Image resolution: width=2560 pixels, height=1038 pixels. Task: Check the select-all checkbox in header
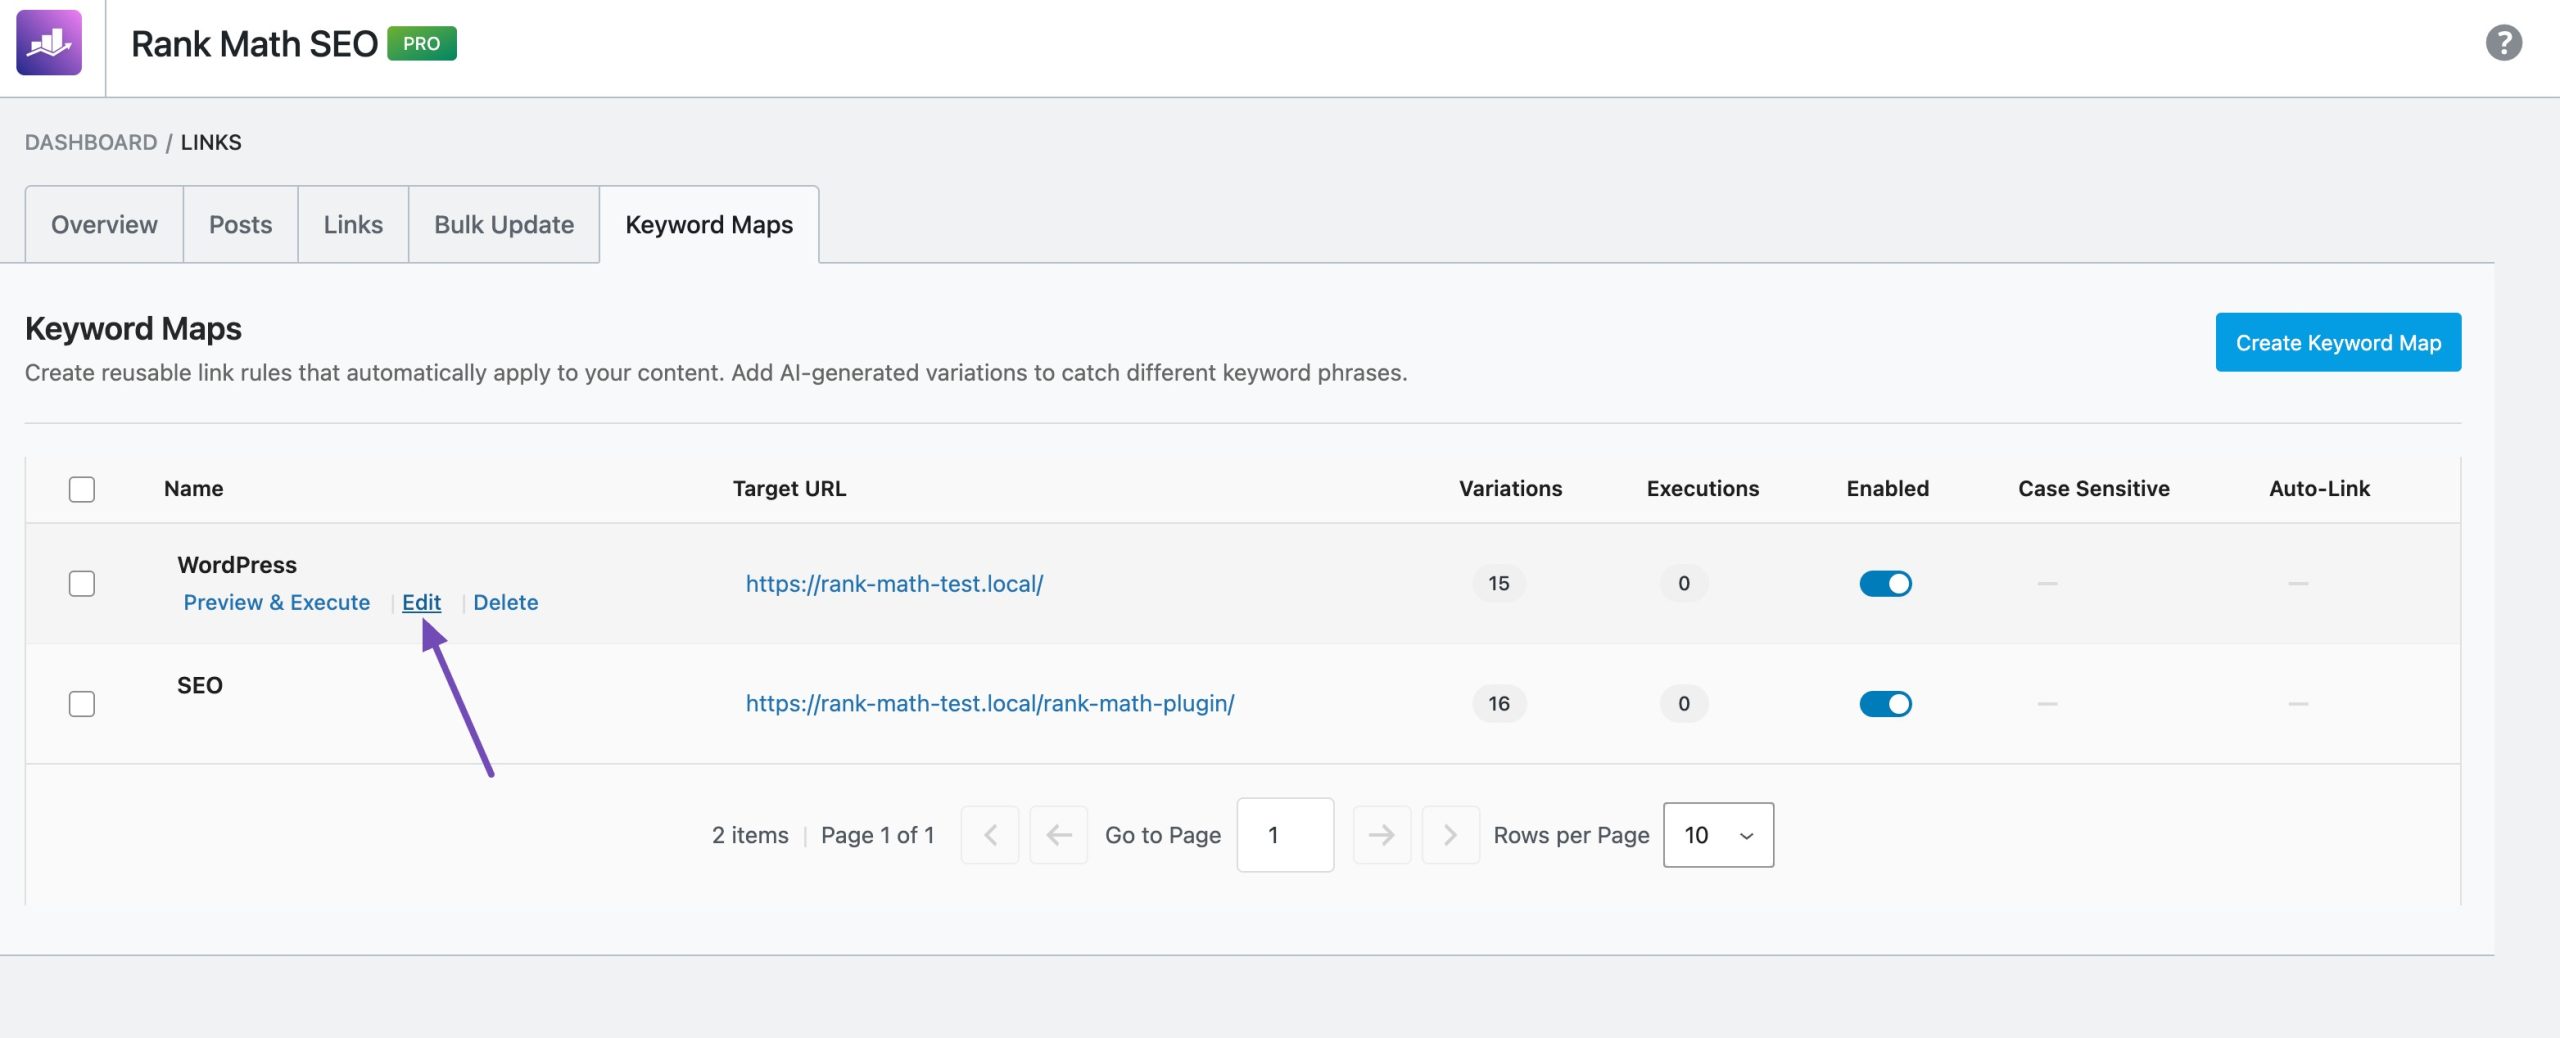[81, 489]
